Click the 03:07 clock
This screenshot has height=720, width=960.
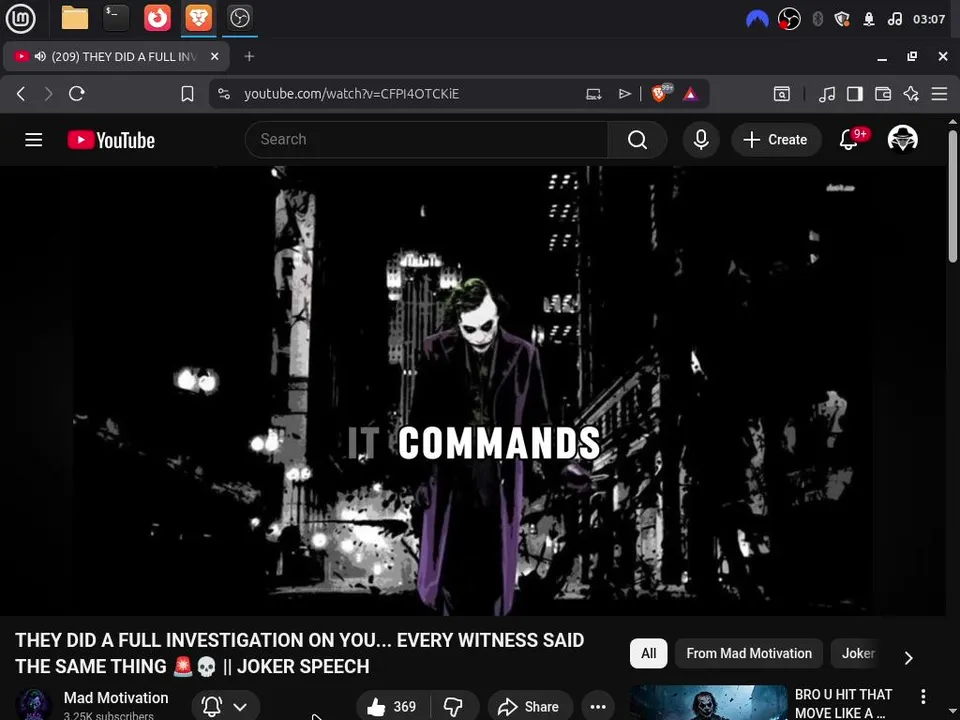929,20
